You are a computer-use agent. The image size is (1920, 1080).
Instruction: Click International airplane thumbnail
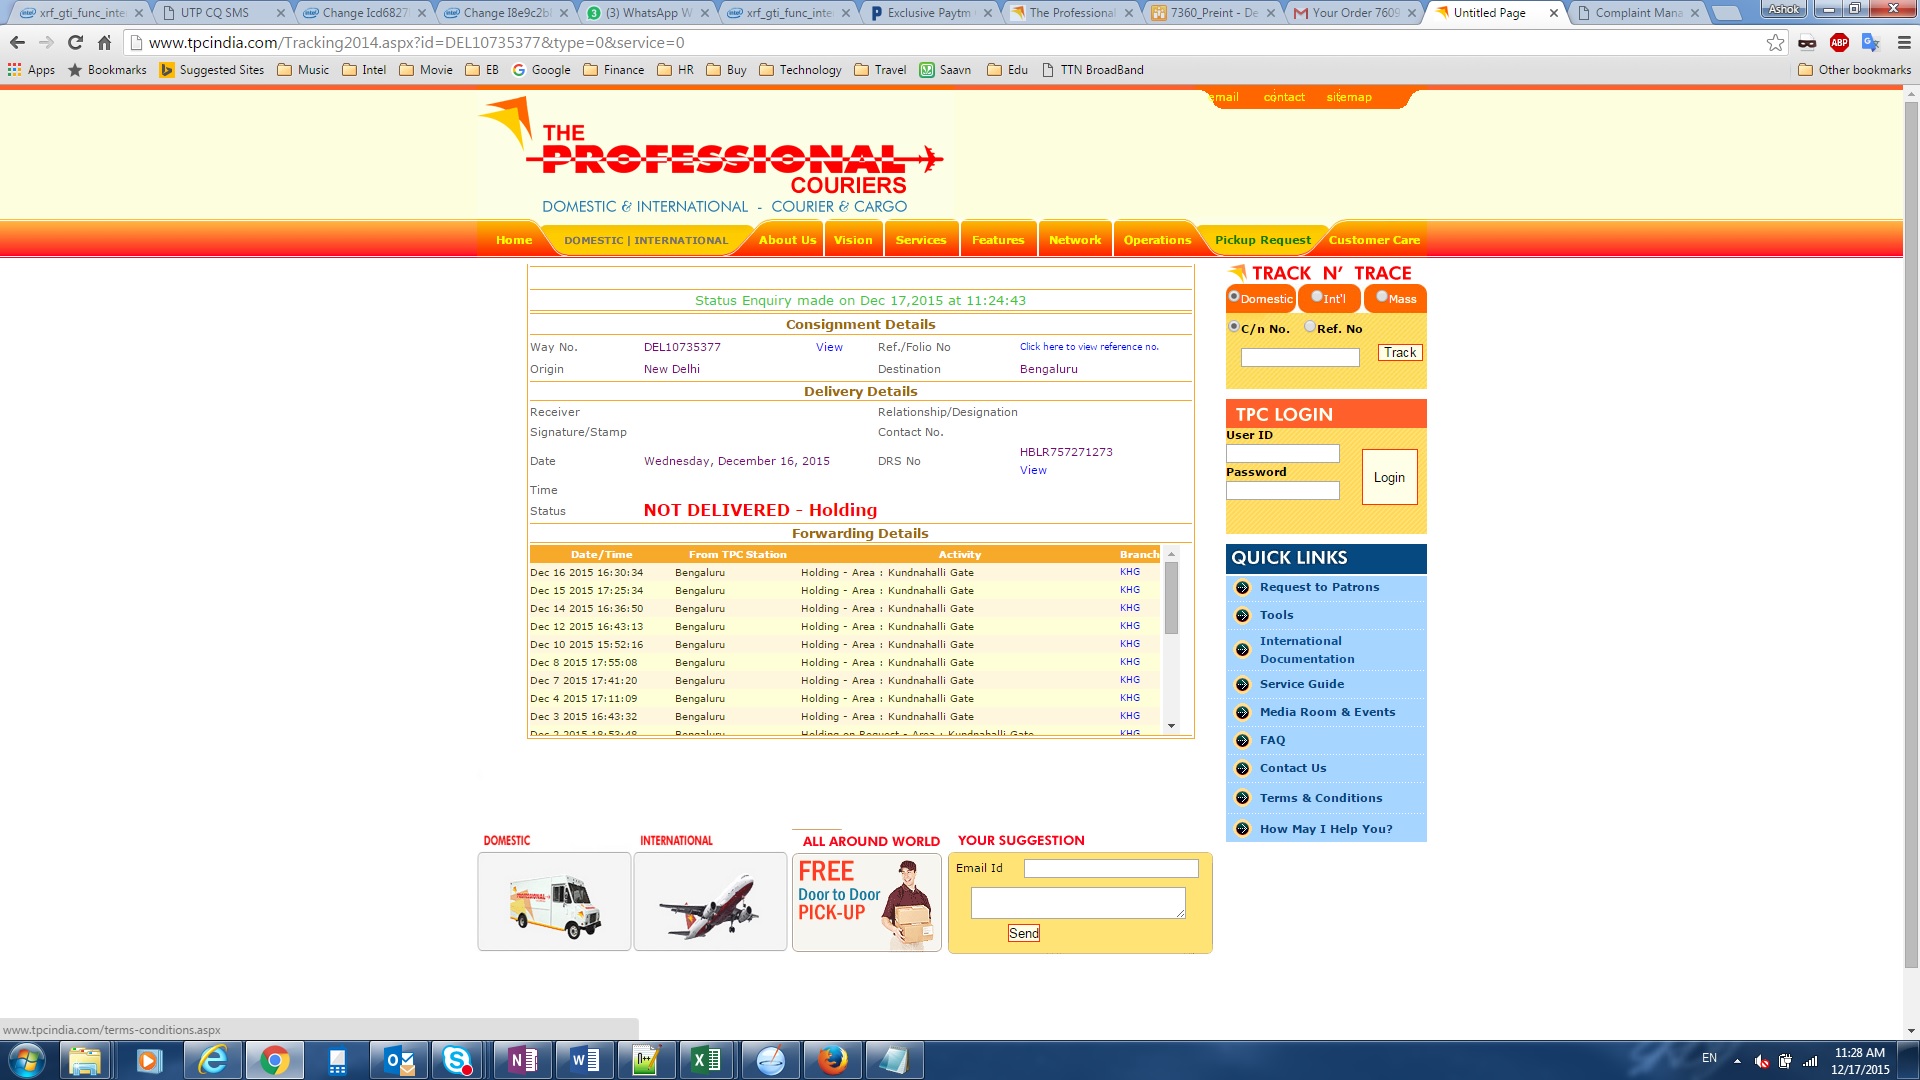click(x=710, y=902)
